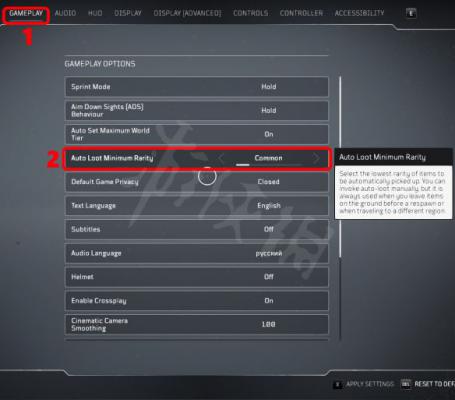Change Sprint Mode option
This screenshot has height=400, width=455.
coord(197,87)
